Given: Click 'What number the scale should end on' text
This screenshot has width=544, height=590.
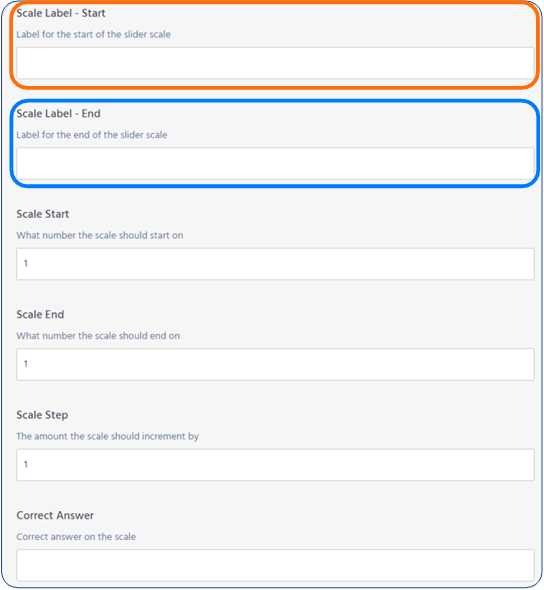Looking at the screenshot, I should coord(98,336).
